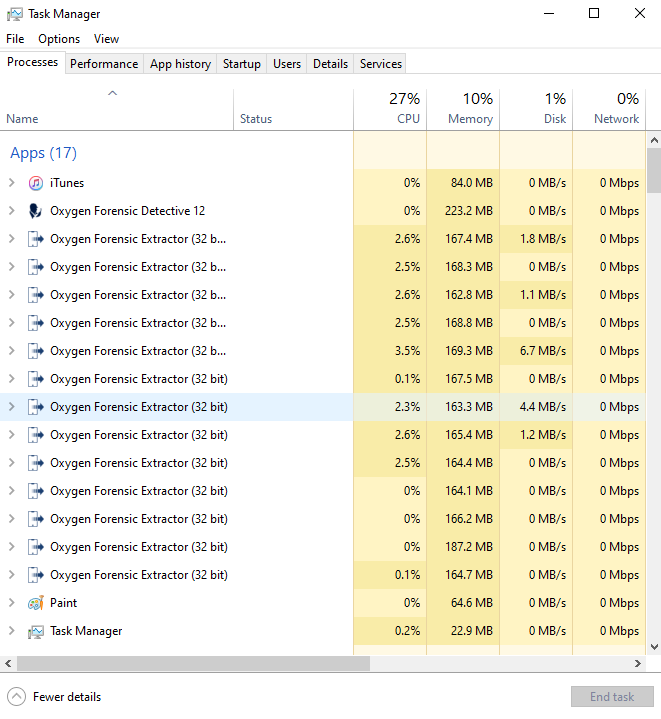Image resolution: width=661 pixels, height=719 pixels.
Task: Click Task Manager title bar icon
Action: (x=14, y=14)
